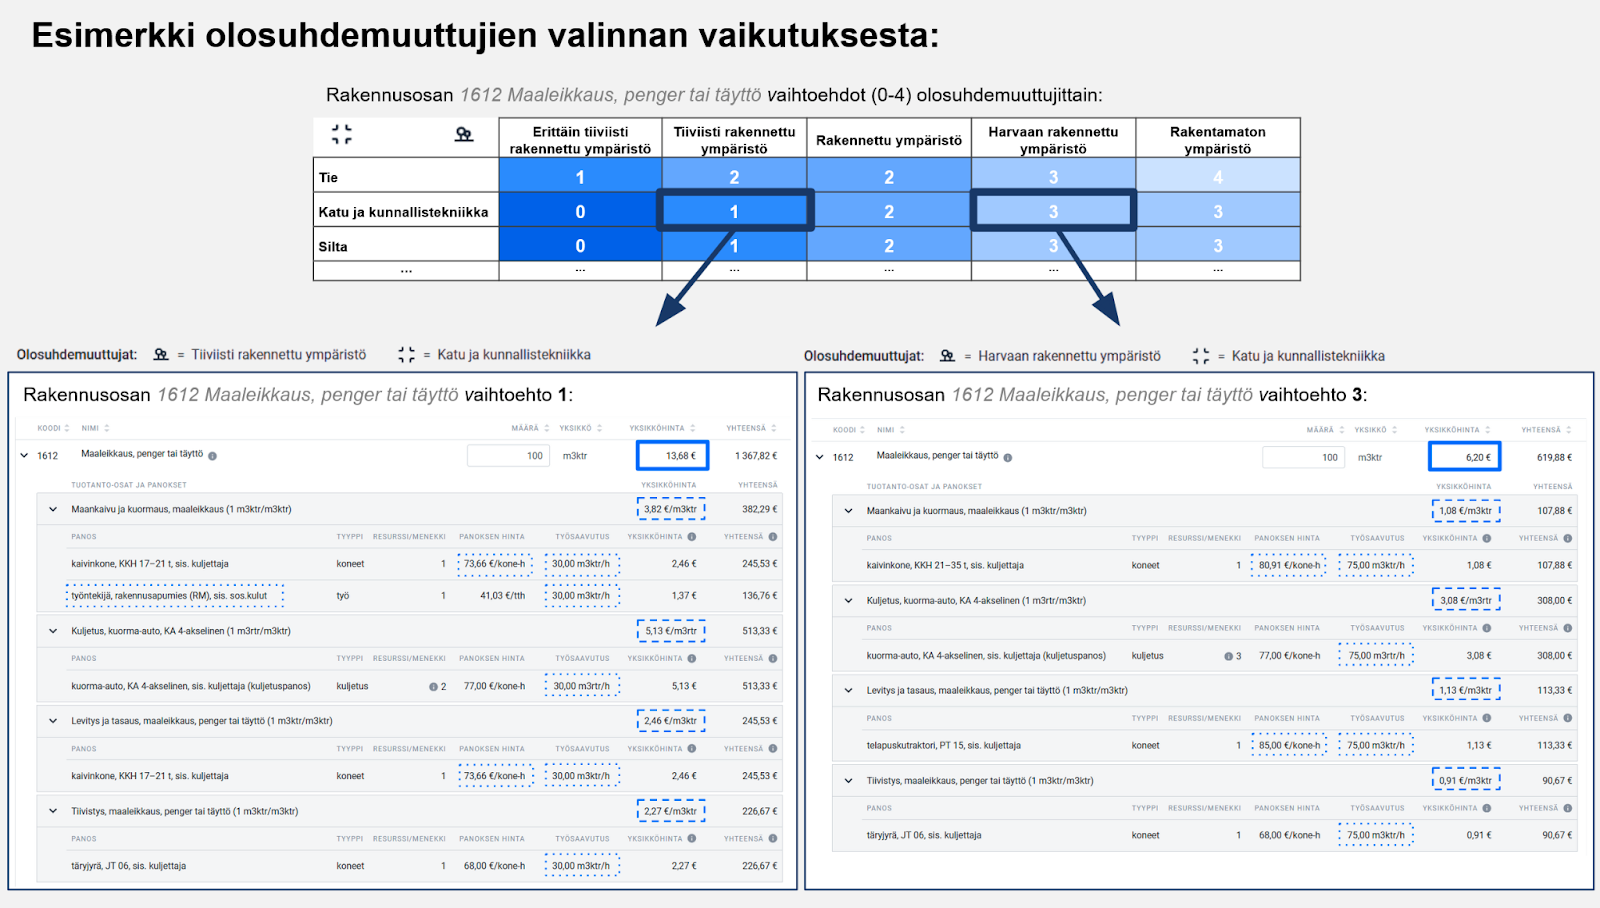Open info icon beside Maaleikkaus name in vaihtoehto 3
The height and width of the screenshot is (908, 1600).
coord(1008,457)
